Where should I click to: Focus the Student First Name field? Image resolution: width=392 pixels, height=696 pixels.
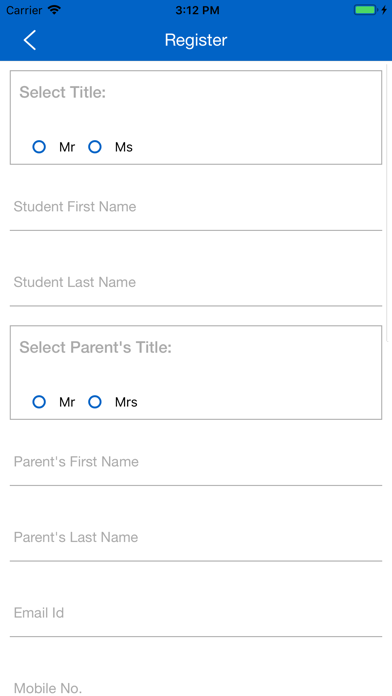(x=196, y=207)
